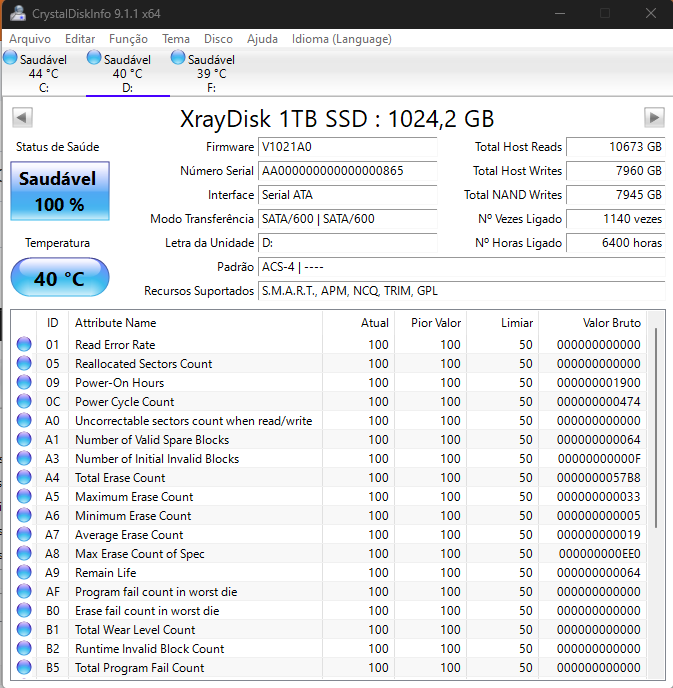Screen dimensions: 673x688
Task: Click power-on count 1140 vezes
Action: point(616,219)
